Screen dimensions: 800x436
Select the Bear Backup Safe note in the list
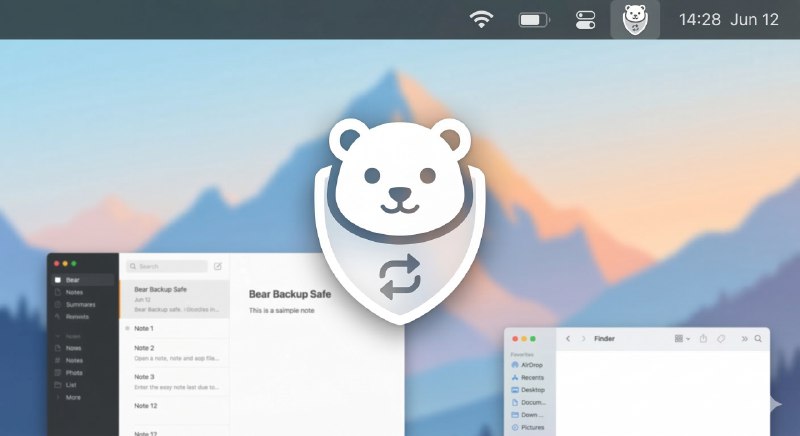coord(174,299)
